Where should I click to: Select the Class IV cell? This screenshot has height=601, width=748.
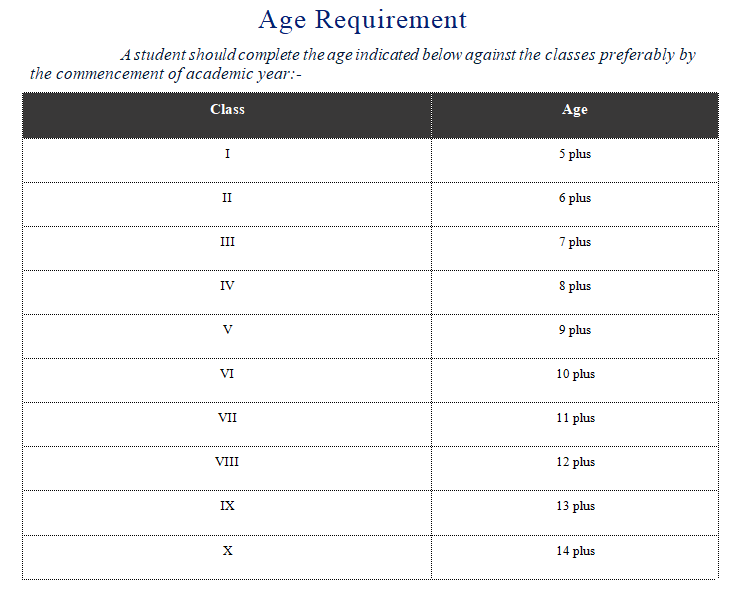tap(227, 292)
